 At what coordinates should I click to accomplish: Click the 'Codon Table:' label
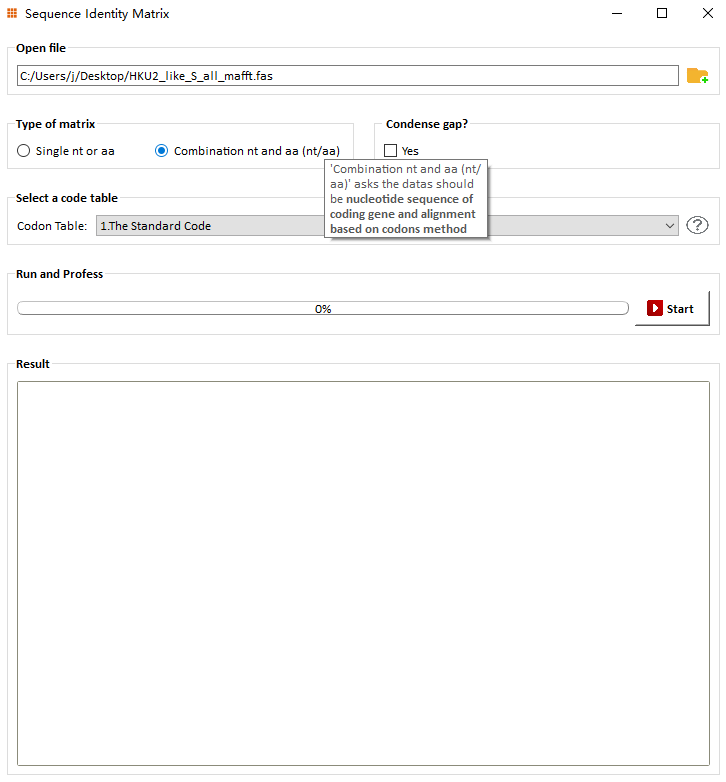[52, 226]
